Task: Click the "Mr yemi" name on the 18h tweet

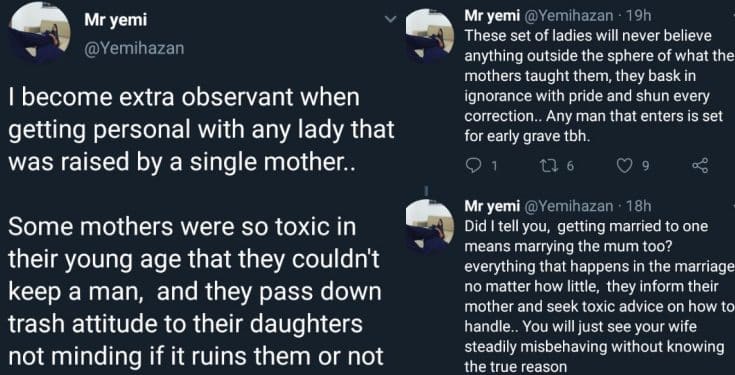Action: click(x=492, y=206)
